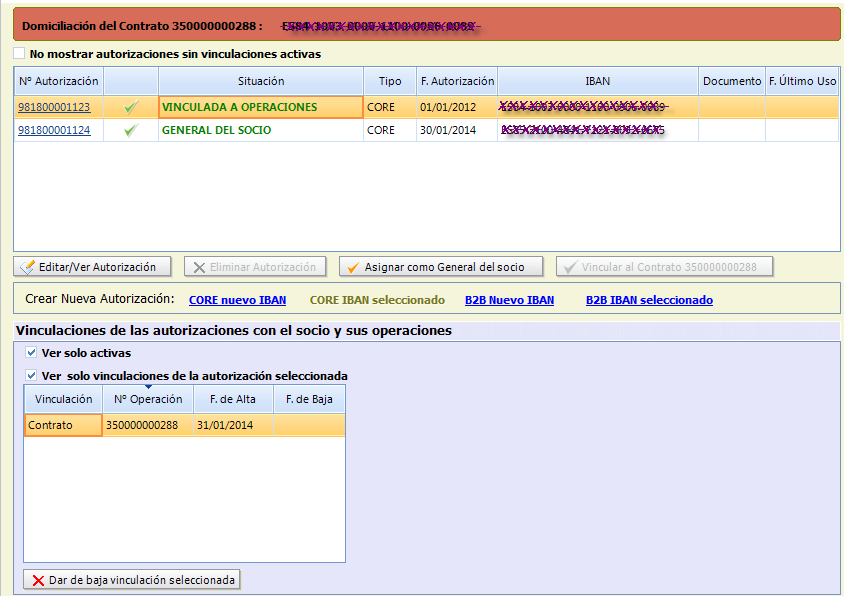Sort links by Nº Operación column header

pos(148,399)
